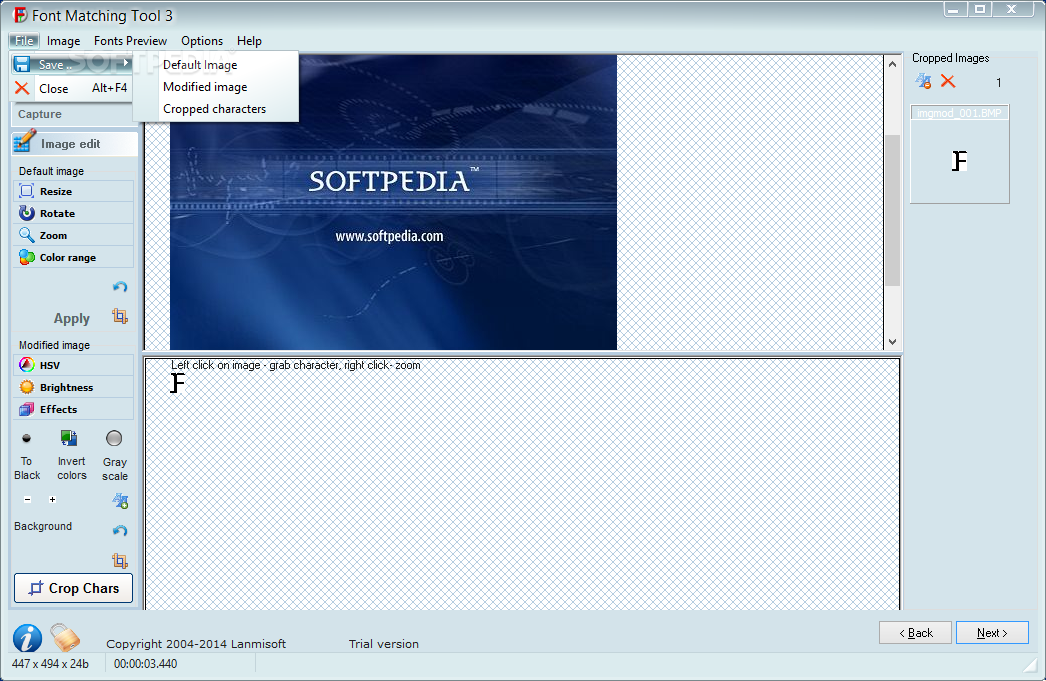Undo default image changes with arrow icon
The image size is (1046, 681).
[120, 287]
